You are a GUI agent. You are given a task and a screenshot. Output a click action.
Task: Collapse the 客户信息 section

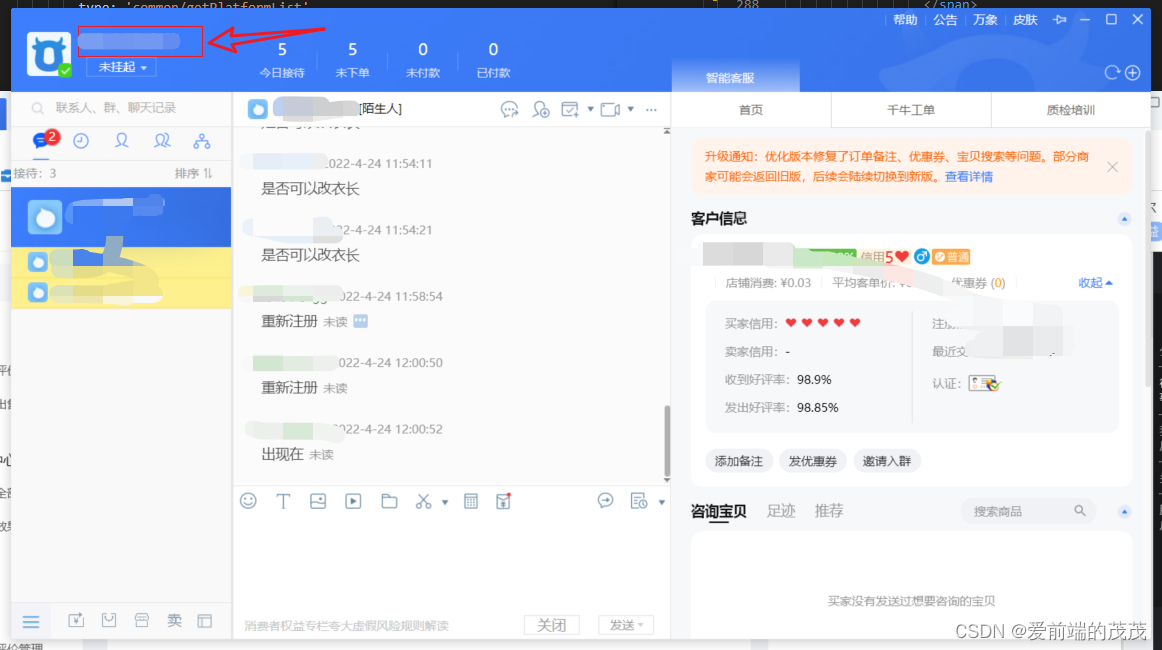coord(1124,219)
